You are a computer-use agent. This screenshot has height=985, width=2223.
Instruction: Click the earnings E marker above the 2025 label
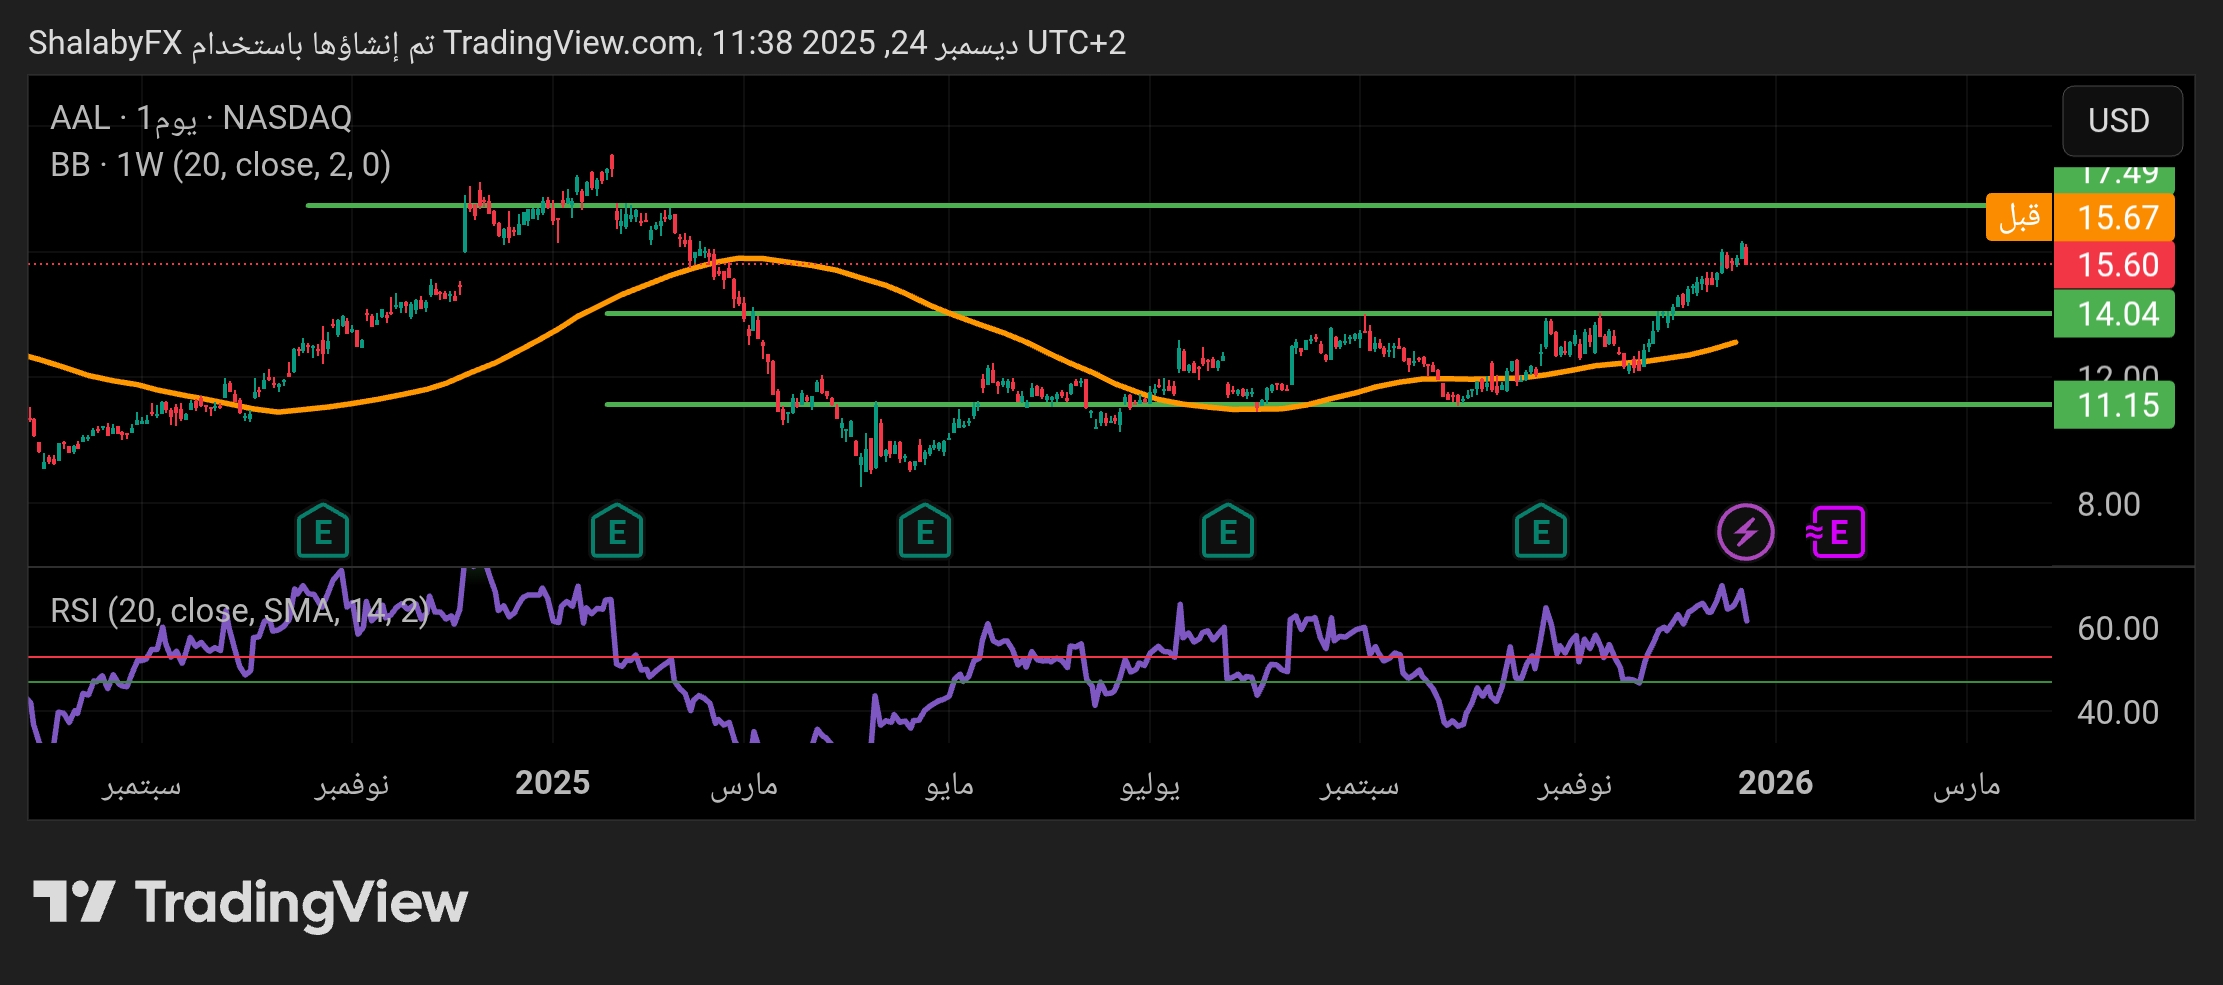(x=616, y=532)
